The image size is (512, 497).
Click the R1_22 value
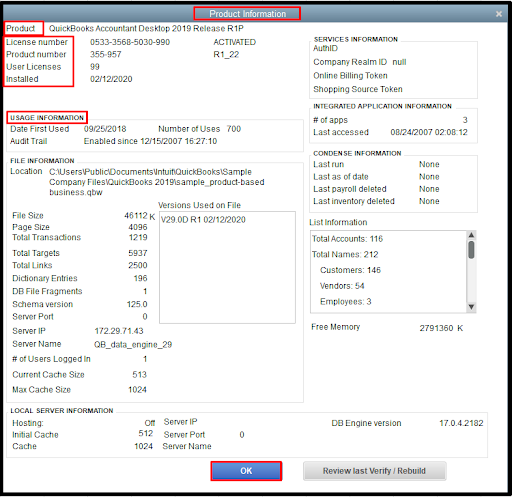pyautogui.click(x=226, y=54)
